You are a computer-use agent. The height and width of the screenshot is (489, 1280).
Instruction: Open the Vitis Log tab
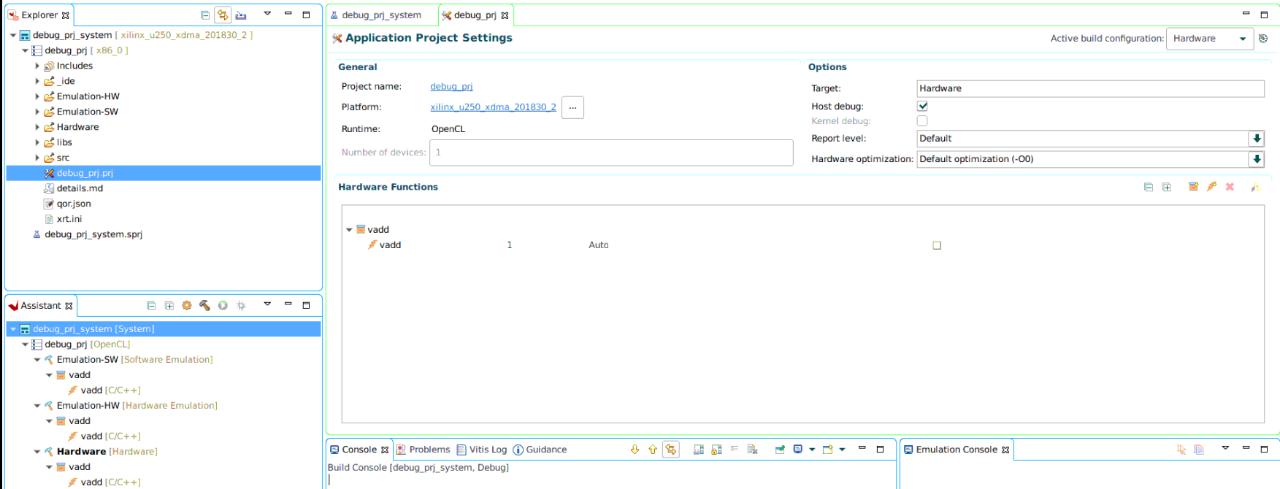click(481, 450)
